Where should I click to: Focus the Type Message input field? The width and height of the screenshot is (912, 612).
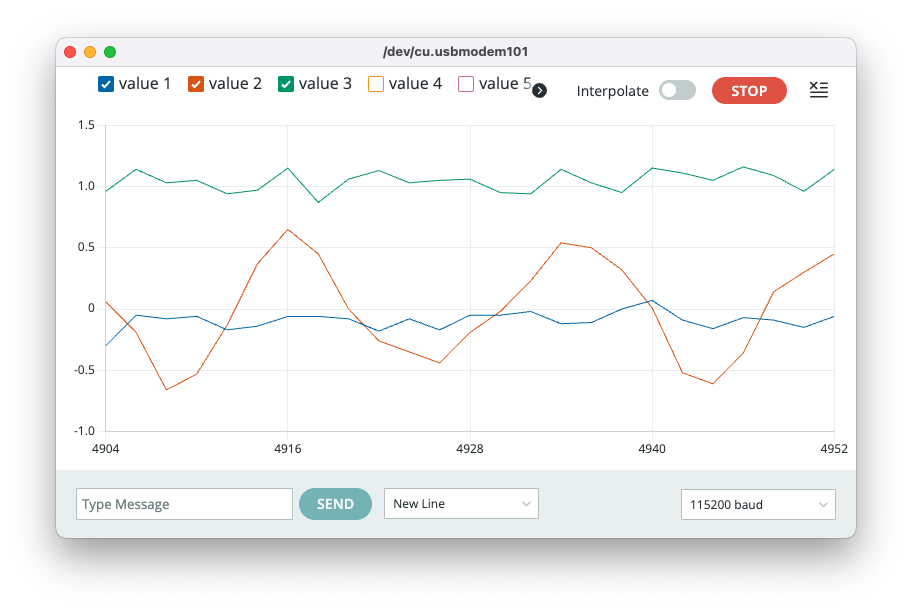(184, 504)
